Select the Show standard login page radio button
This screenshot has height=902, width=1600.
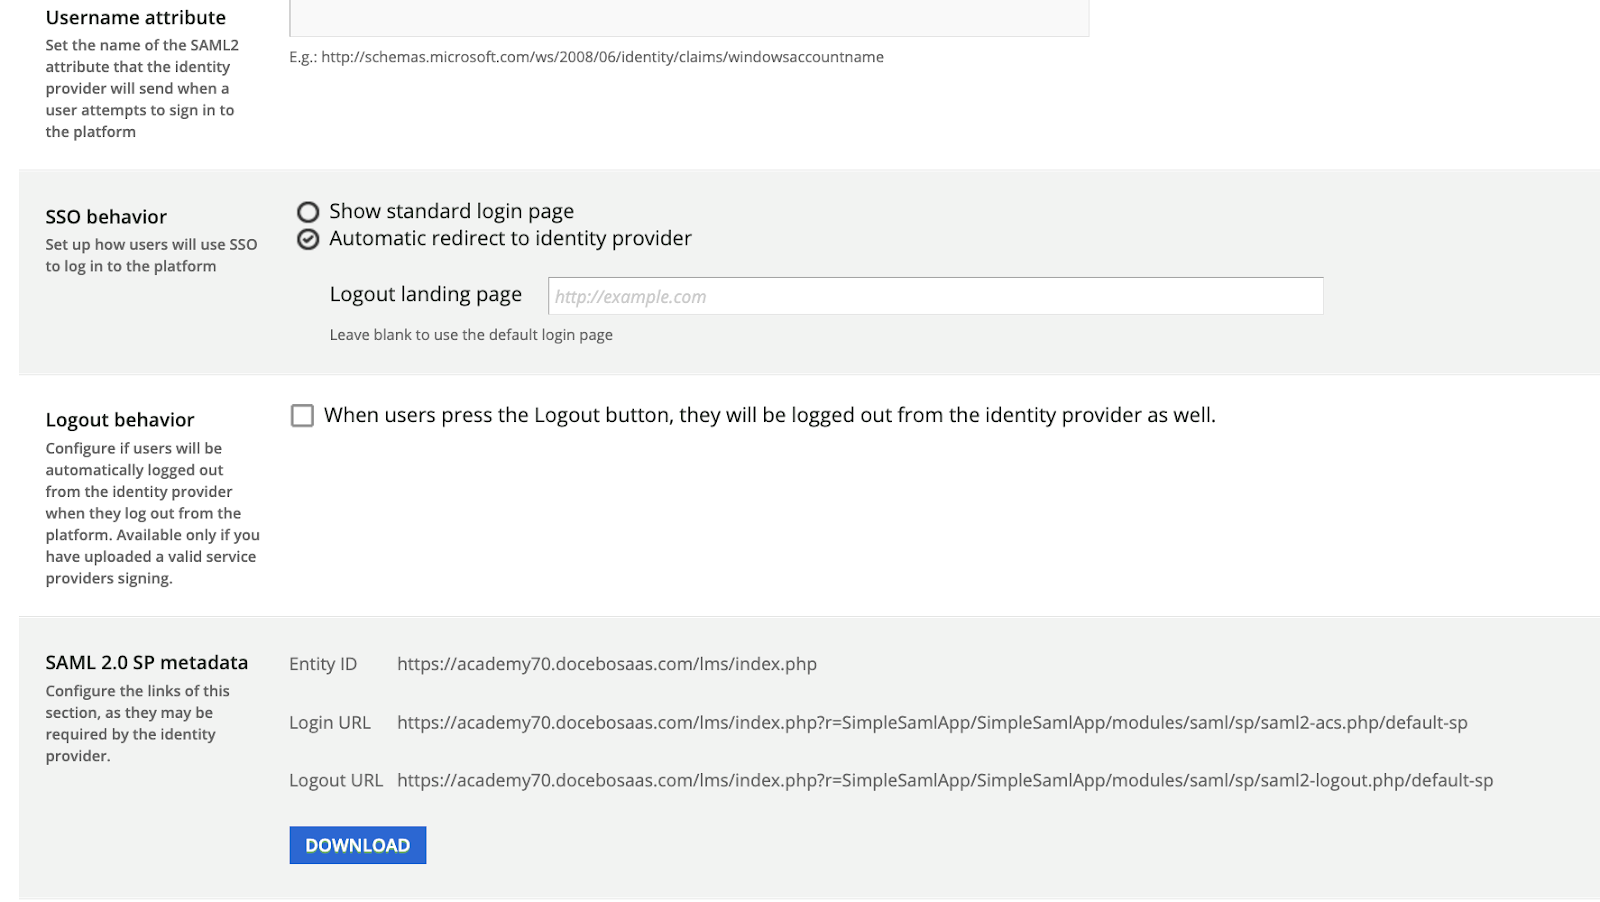point(308,212)
